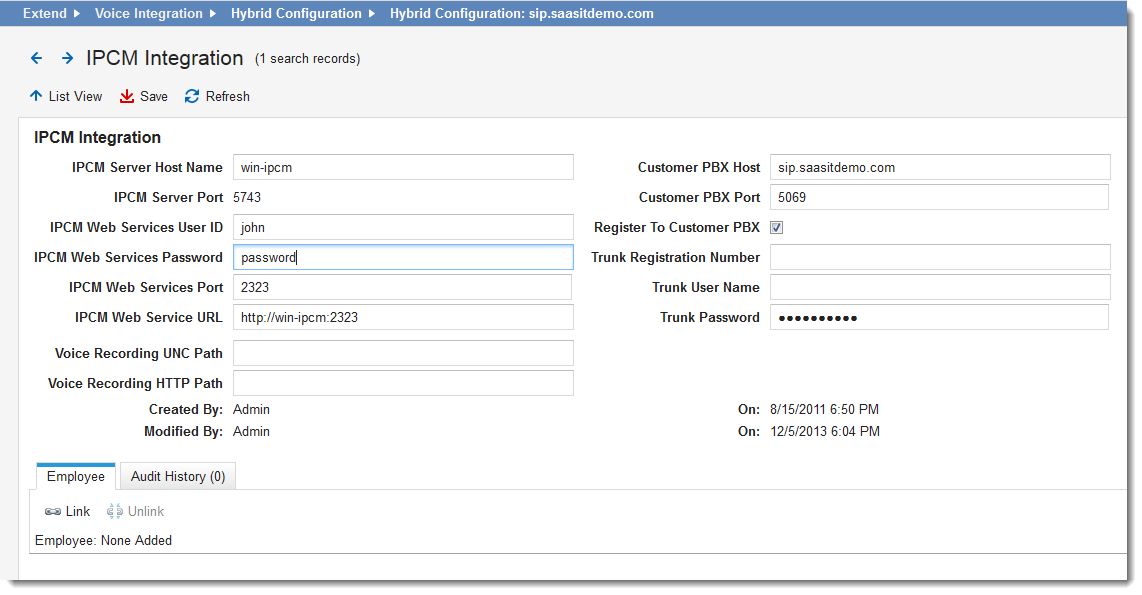Select the Employee tab
The image size is (1142, 595).
point(76,477)
